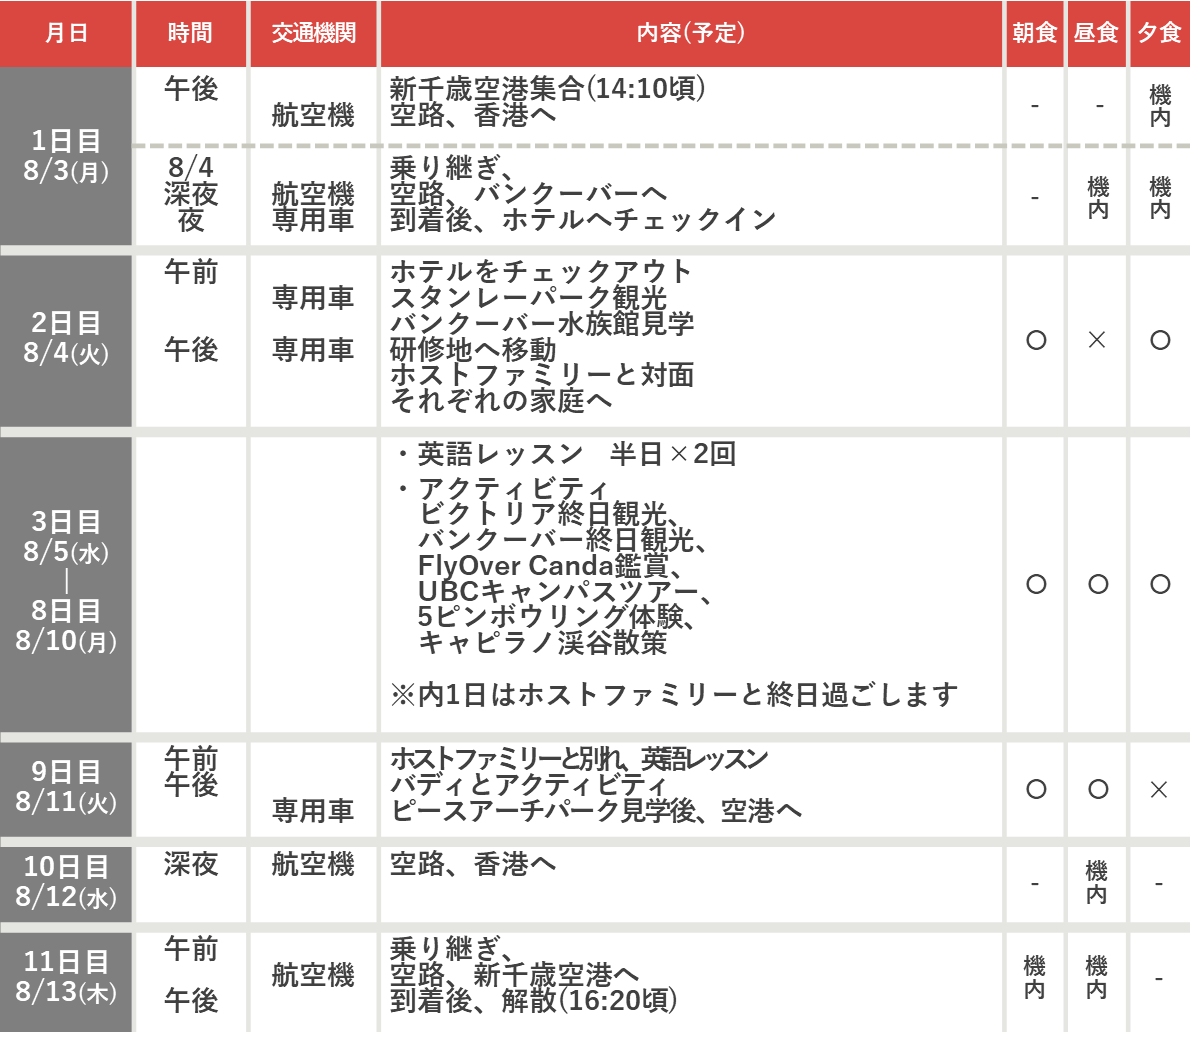
Task: Click the 機内 lunch mark on 10日目
Action: coord(1097,883)
